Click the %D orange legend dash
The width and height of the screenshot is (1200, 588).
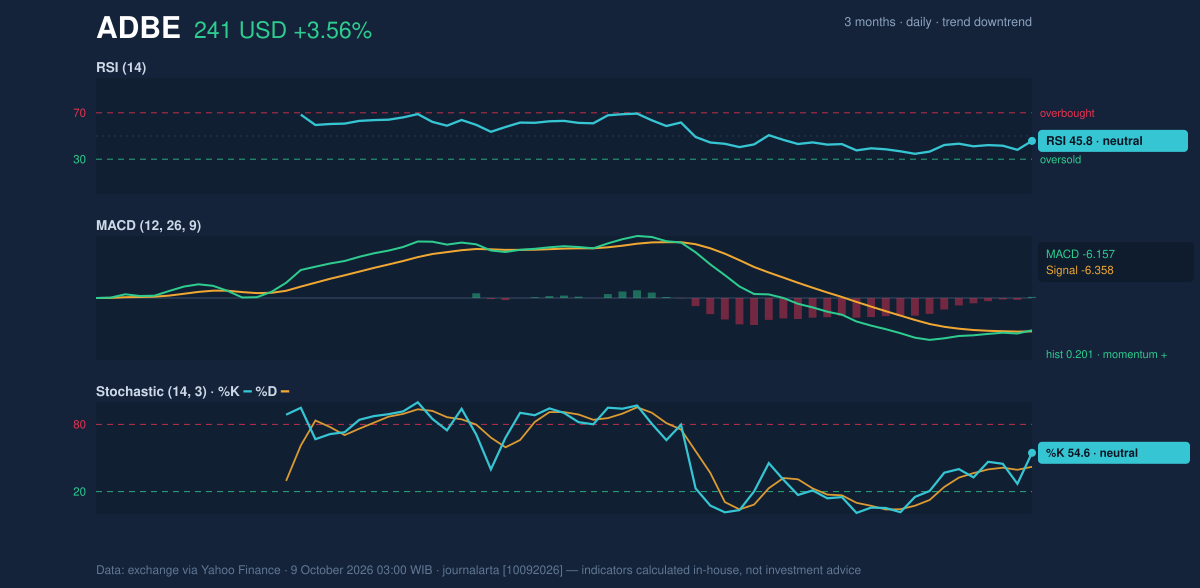pyautogui.click(x=285, y=391)
